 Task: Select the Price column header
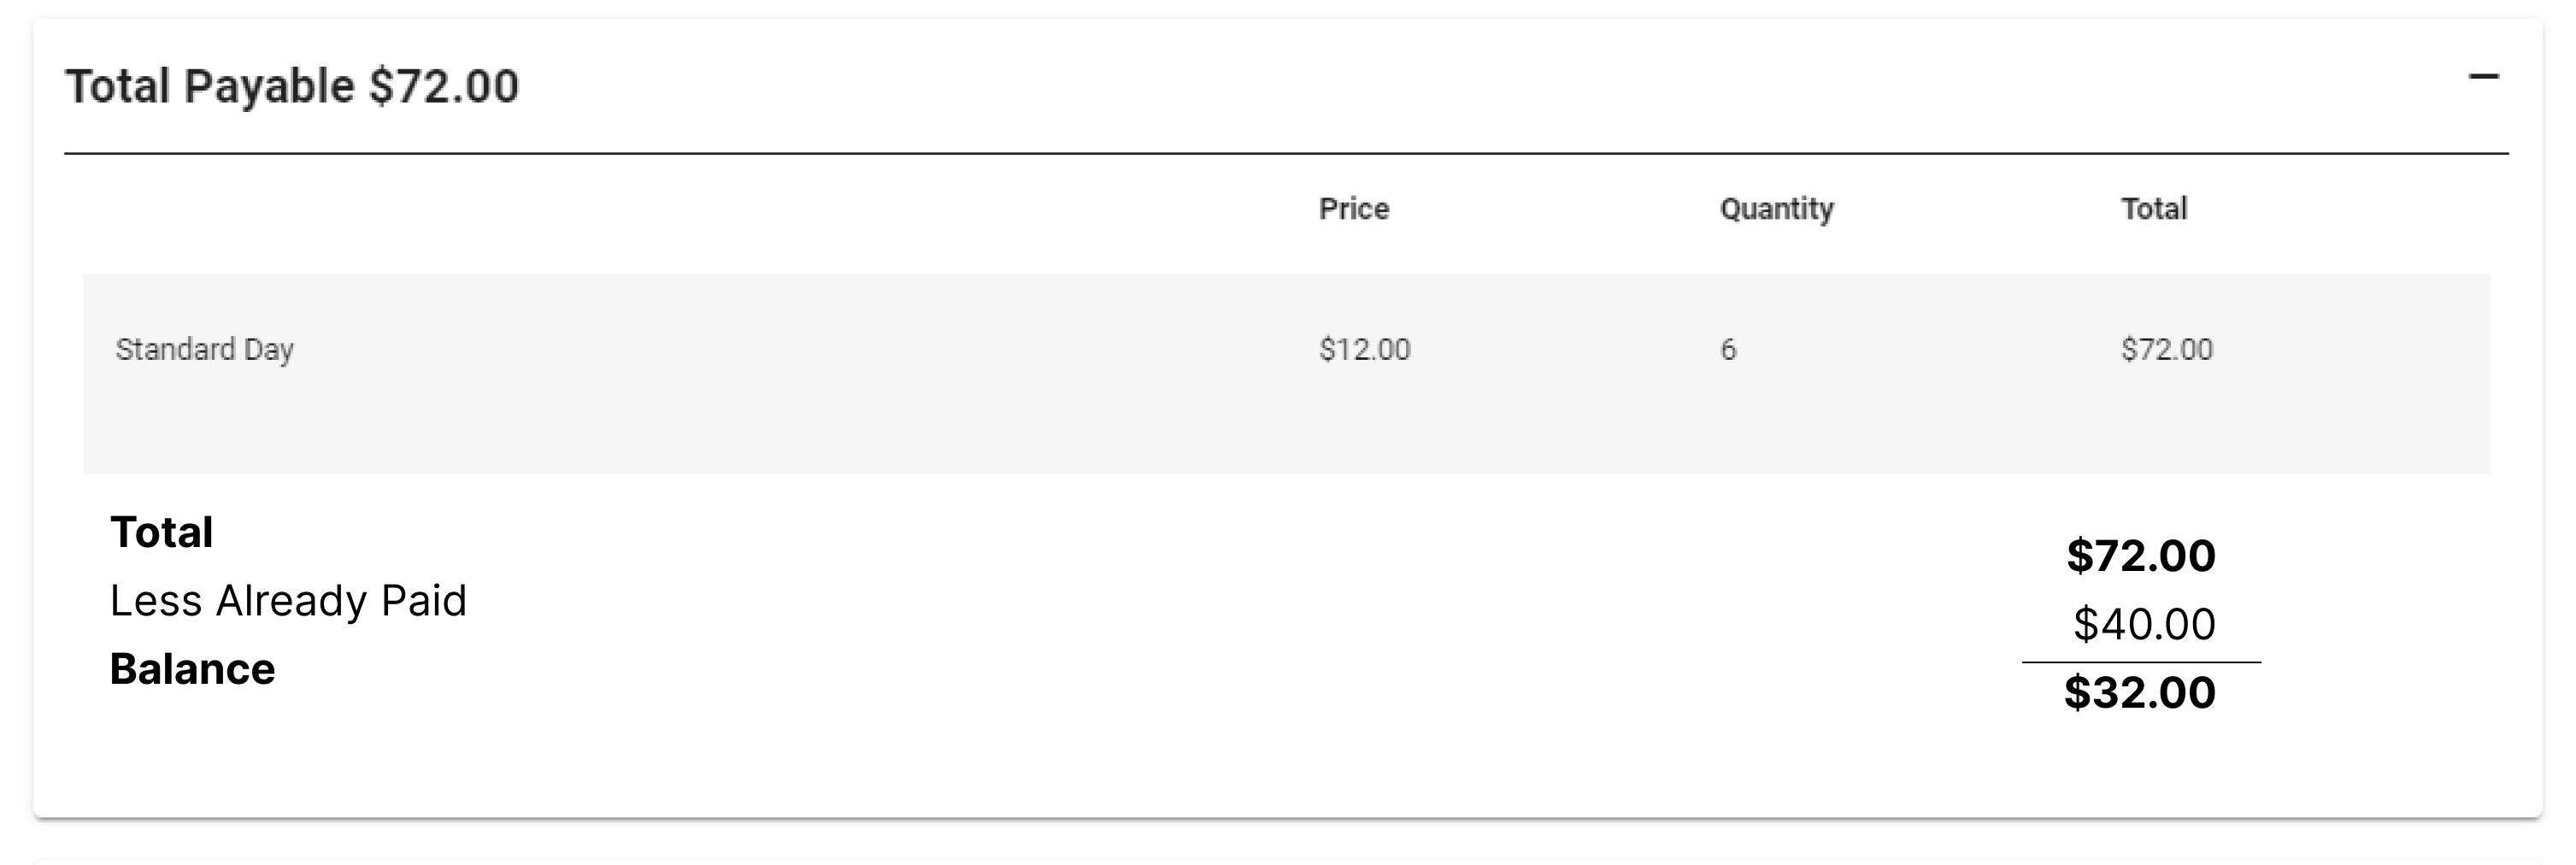click(x=1354, y=209)
